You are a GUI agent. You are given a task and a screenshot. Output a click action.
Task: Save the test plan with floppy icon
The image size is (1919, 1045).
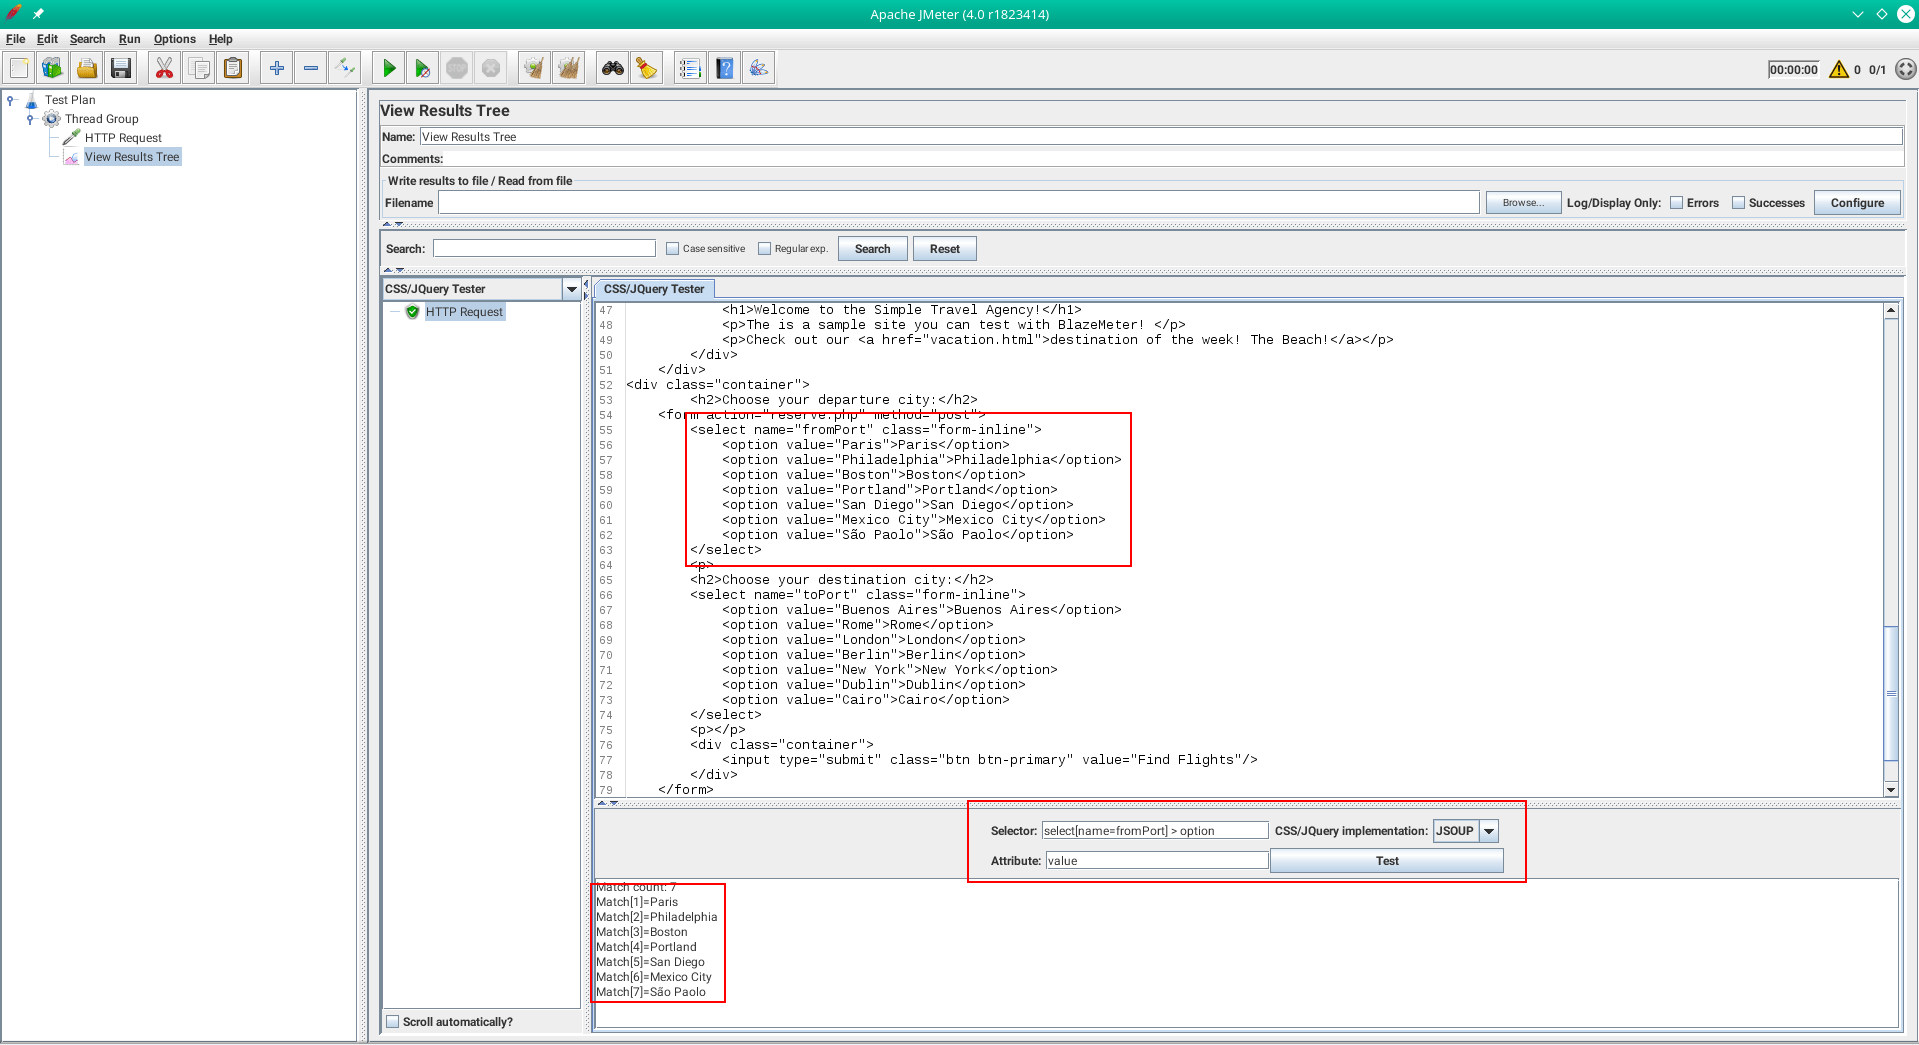click(121, 68)
